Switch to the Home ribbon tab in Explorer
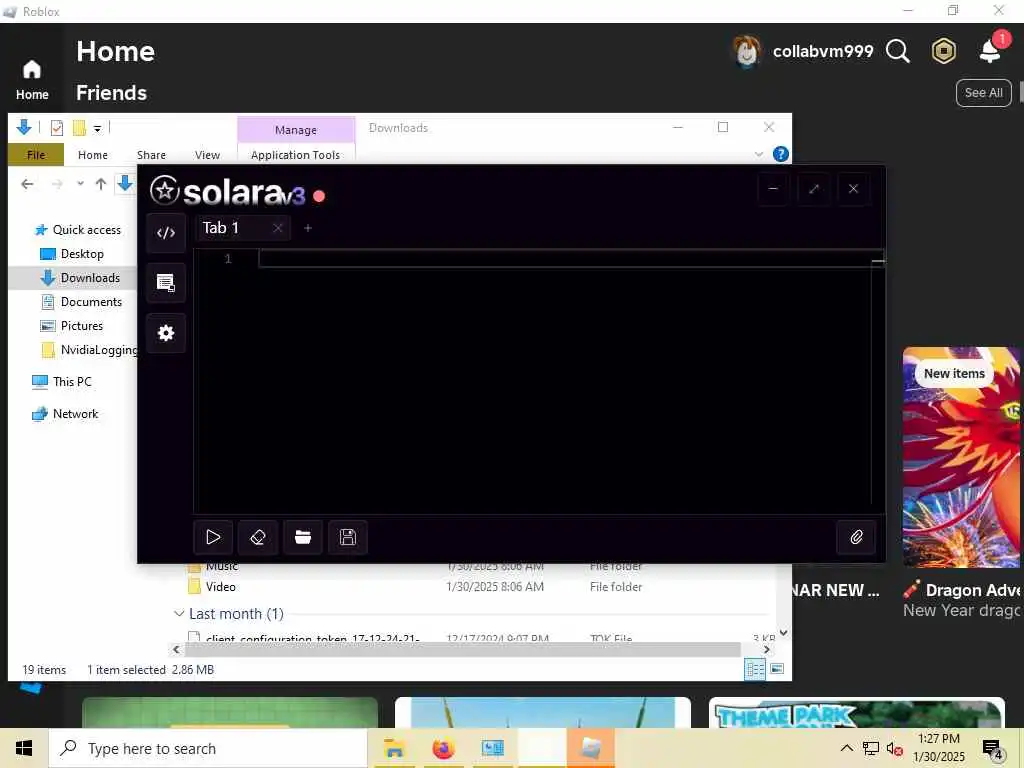1024x768 pixels. coord(93,155)
